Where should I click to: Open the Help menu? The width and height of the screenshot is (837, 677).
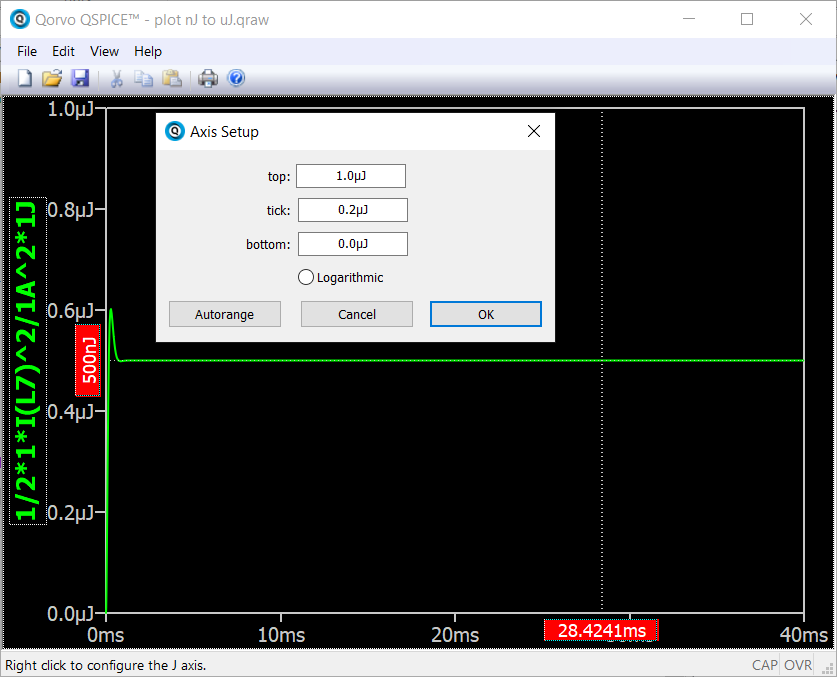point(147,51)
